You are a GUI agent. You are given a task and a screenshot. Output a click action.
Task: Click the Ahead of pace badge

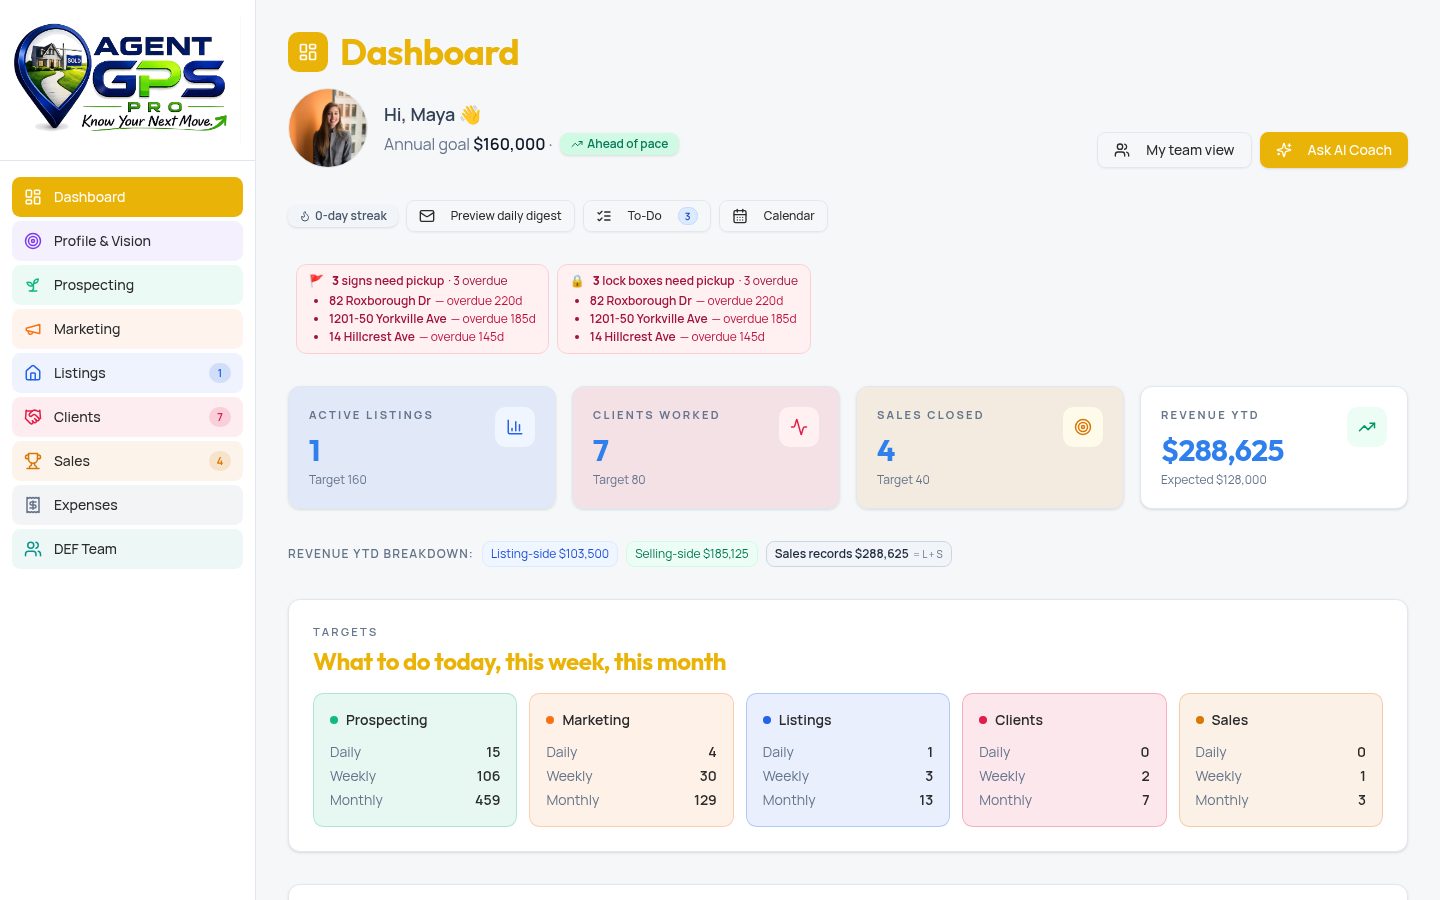pyautogui.click(x=620, y=144)
